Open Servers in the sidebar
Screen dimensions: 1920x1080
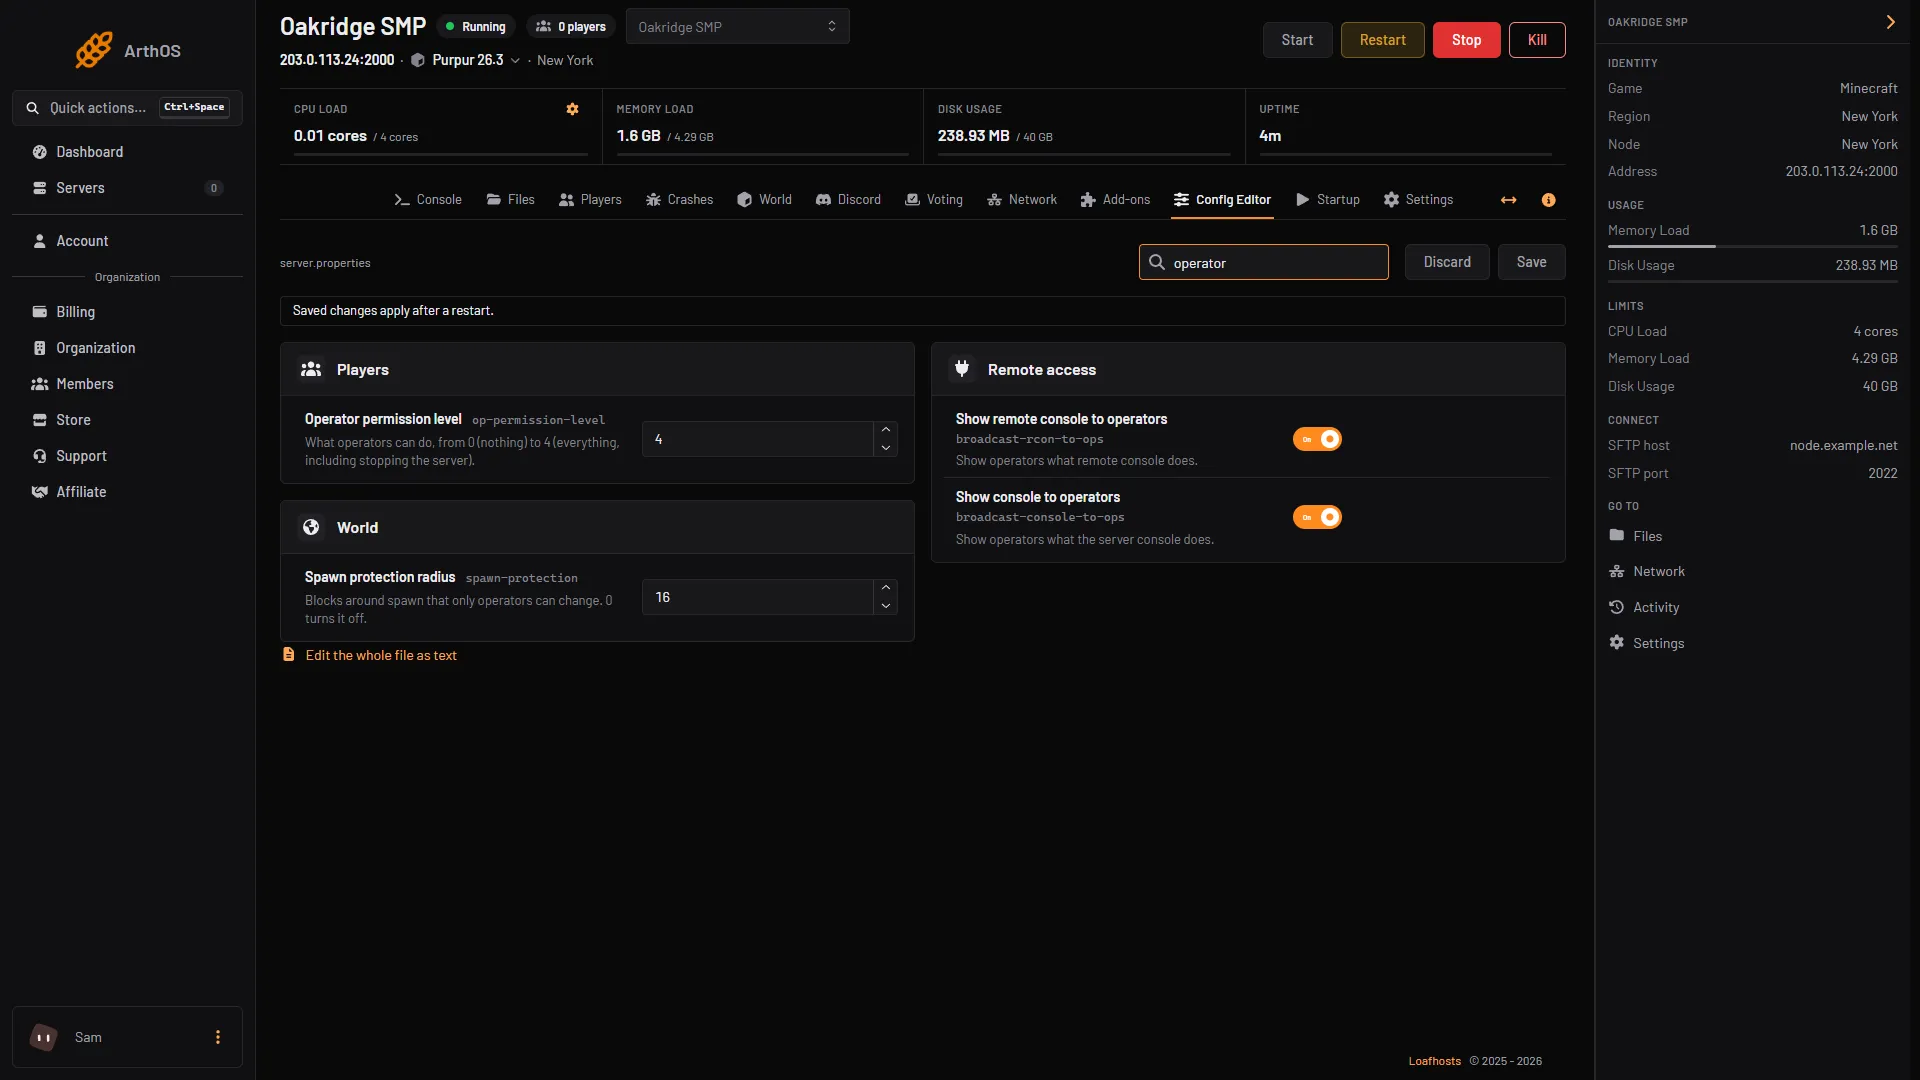127,188
